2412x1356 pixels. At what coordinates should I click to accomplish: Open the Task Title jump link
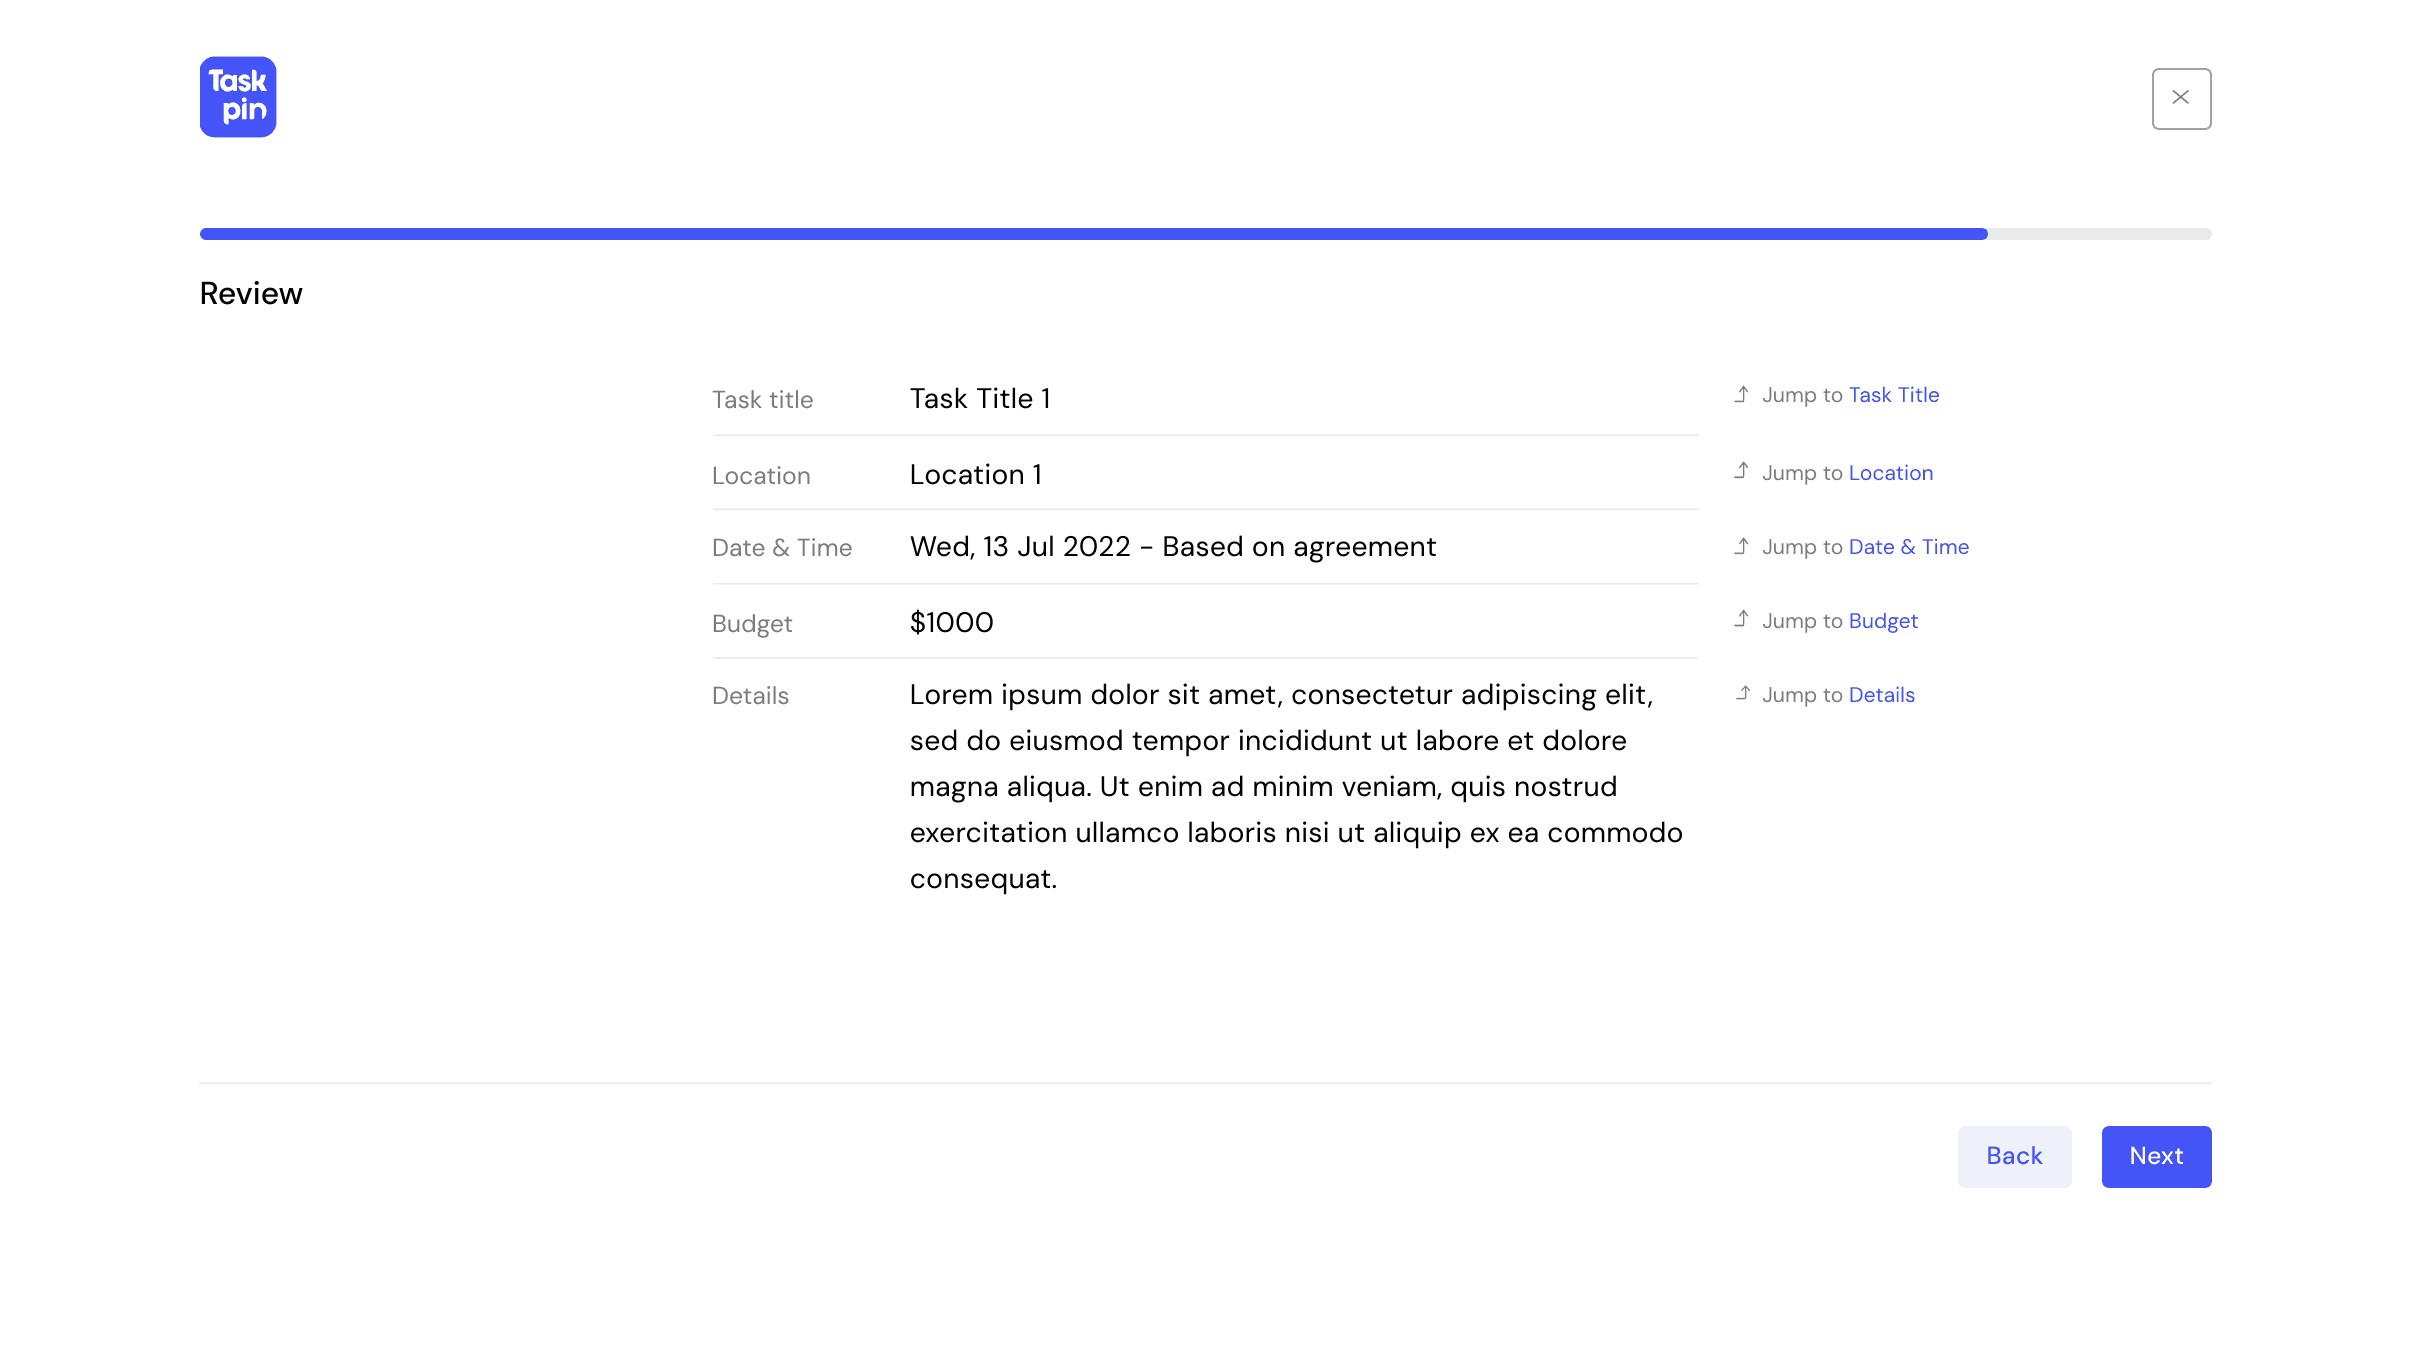pos(1893,395)
